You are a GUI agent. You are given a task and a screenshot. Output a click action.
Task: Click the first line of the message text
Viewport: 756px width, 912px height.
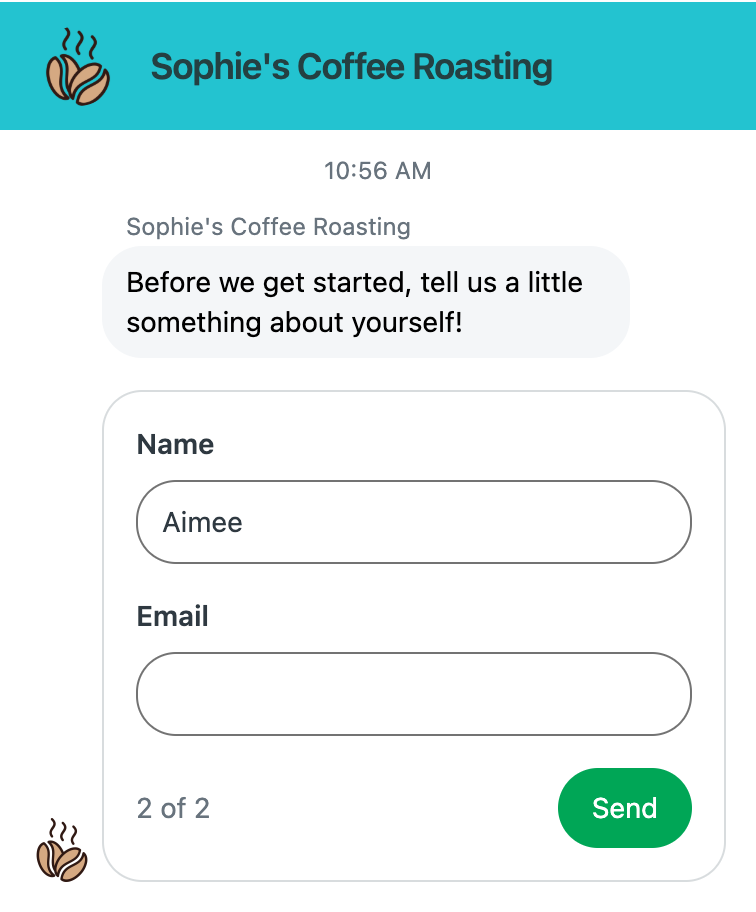(355, 283)
